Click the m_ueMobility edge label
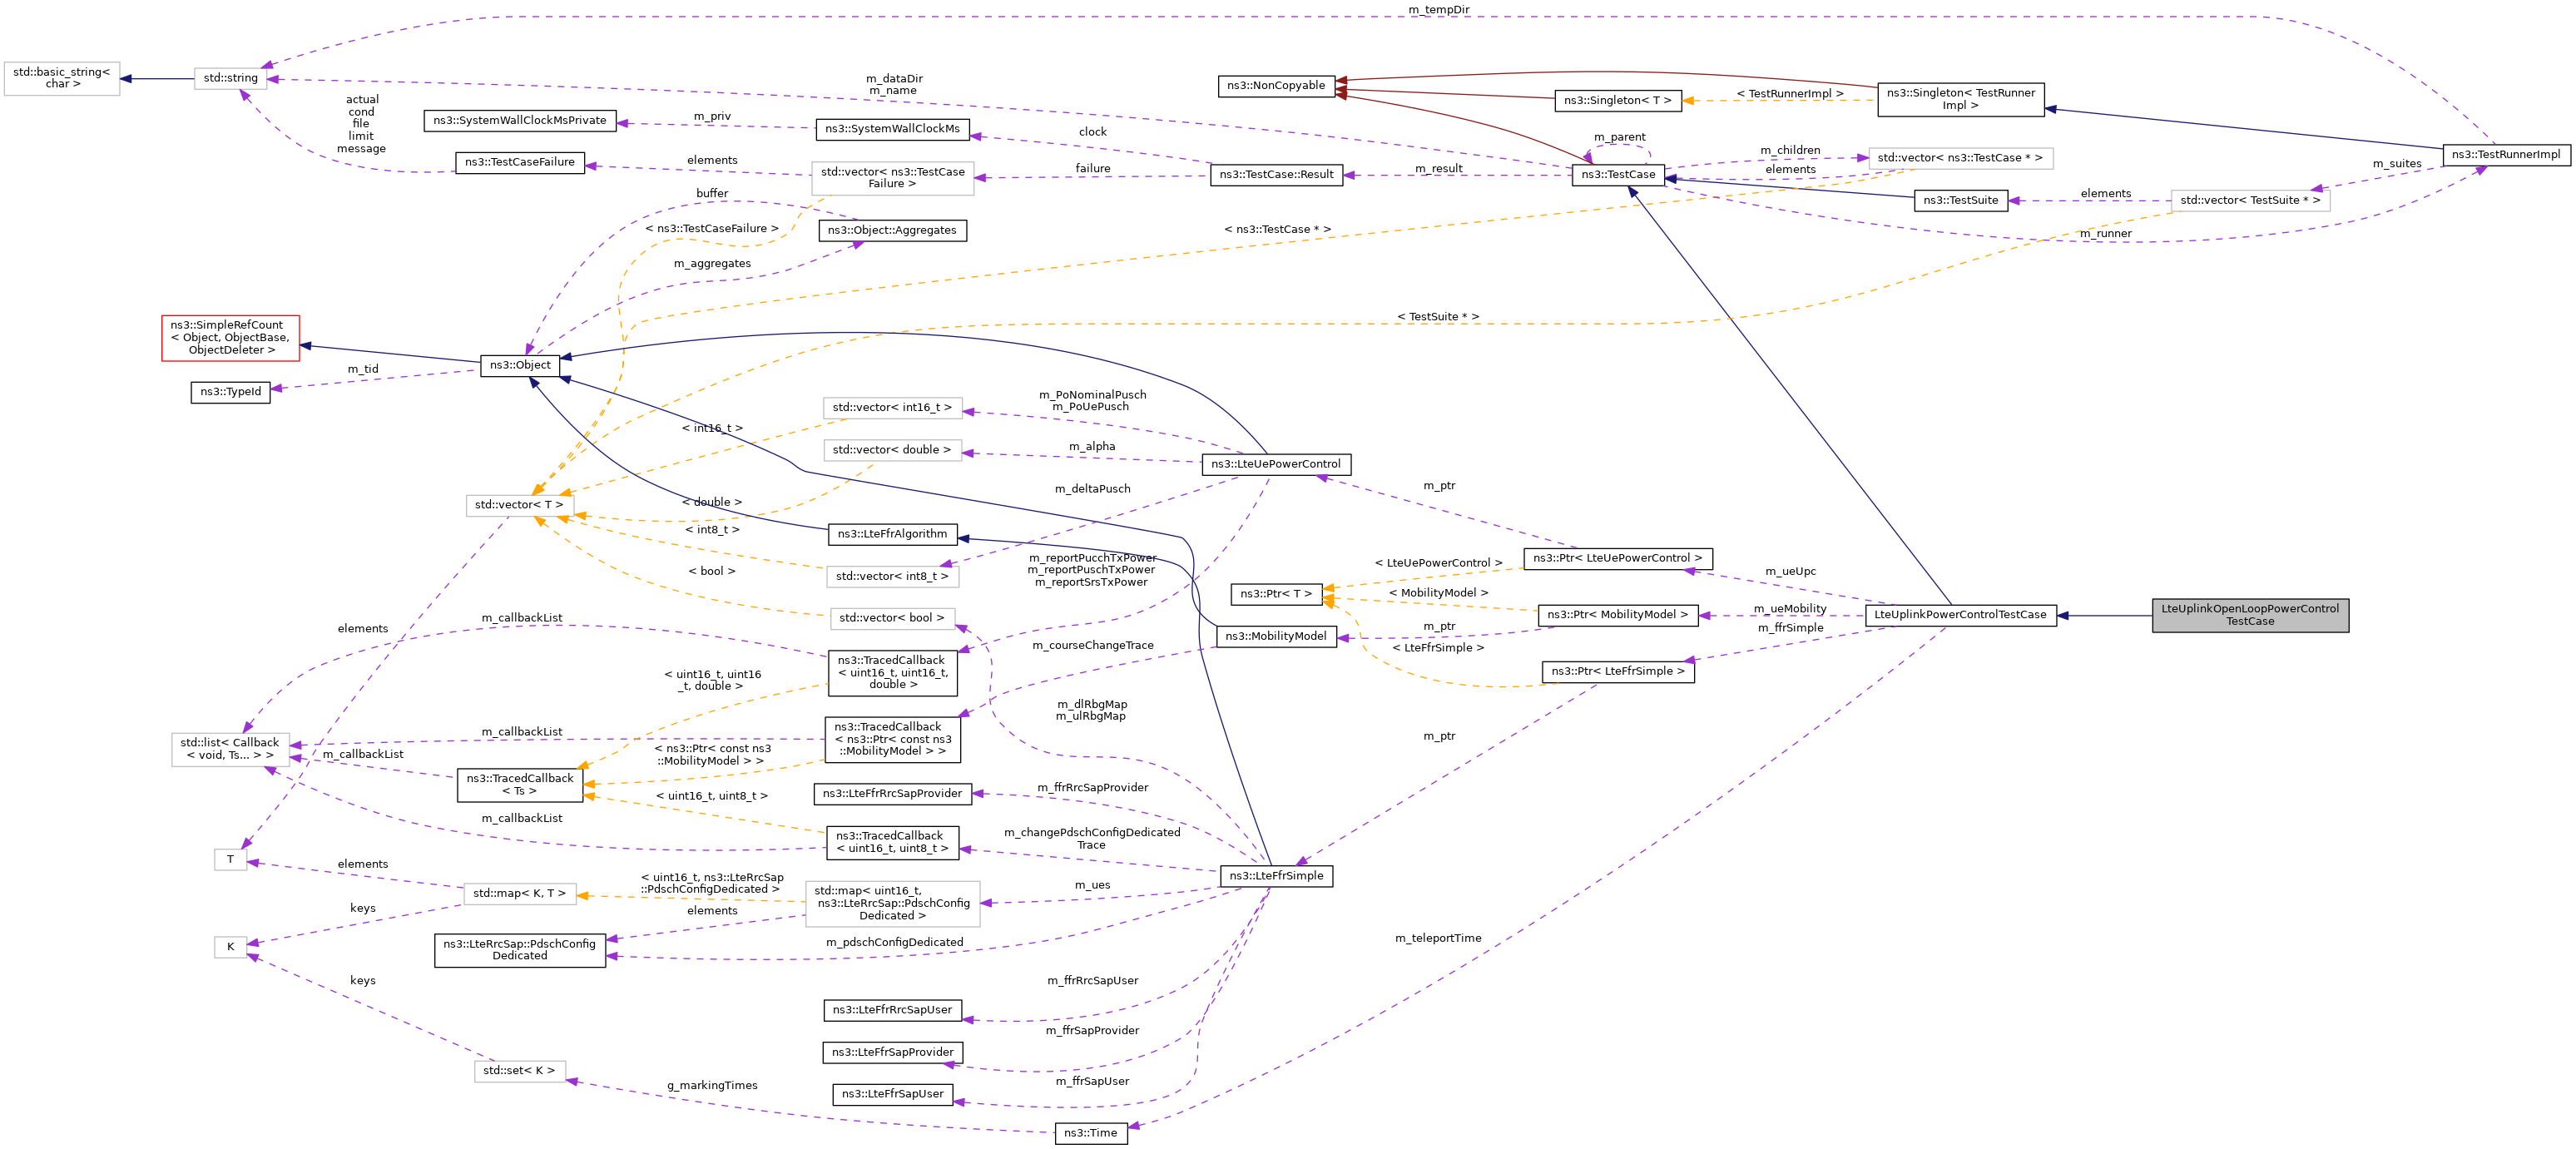 (1790, 609)
